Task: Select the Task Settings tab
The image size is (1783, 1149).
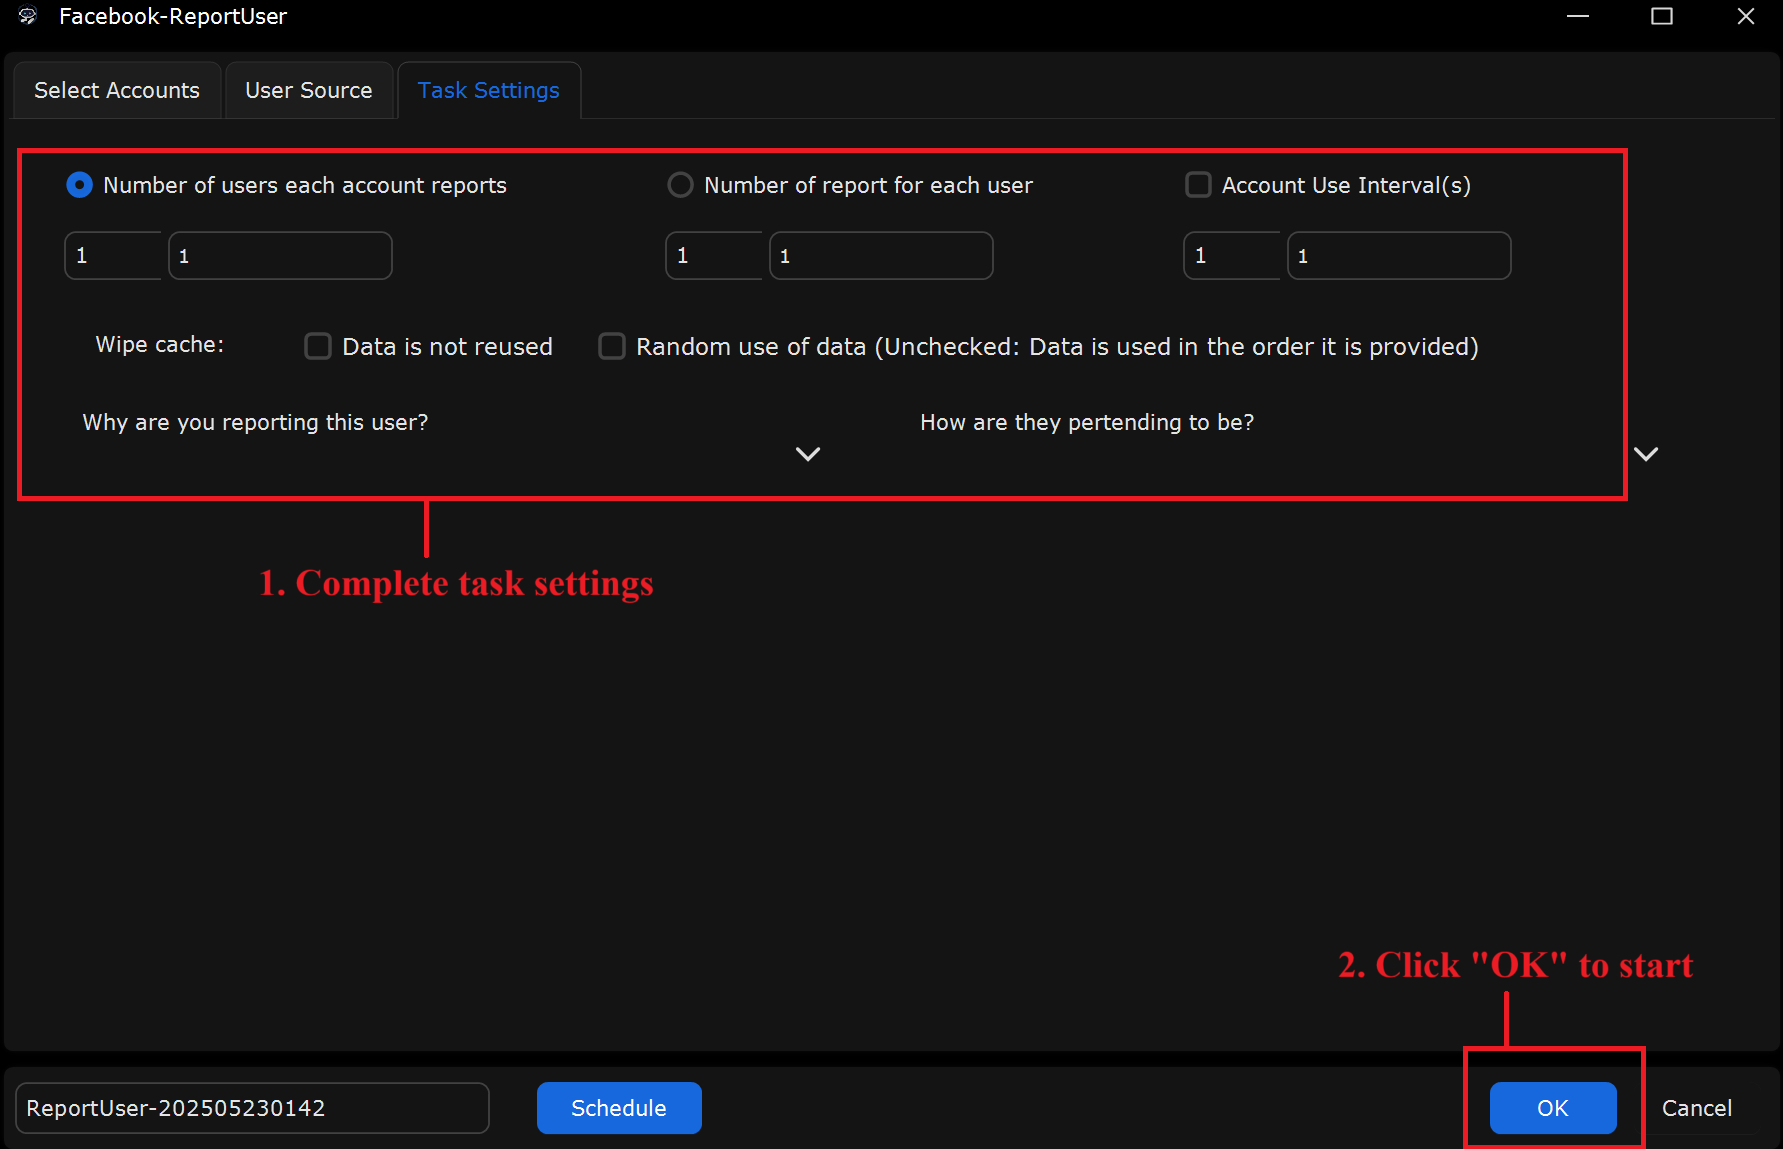Action: pyautogui.click(x=489, y=90)
